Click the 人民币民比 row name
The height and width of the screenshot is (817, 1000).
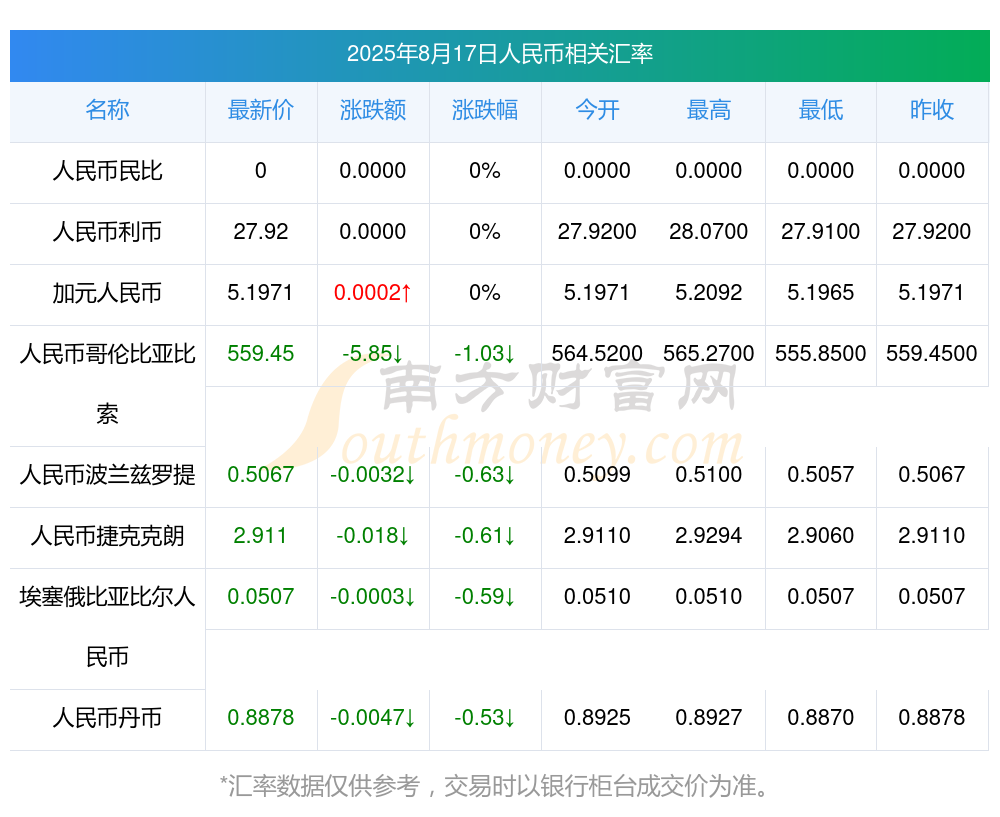(107, 171)
